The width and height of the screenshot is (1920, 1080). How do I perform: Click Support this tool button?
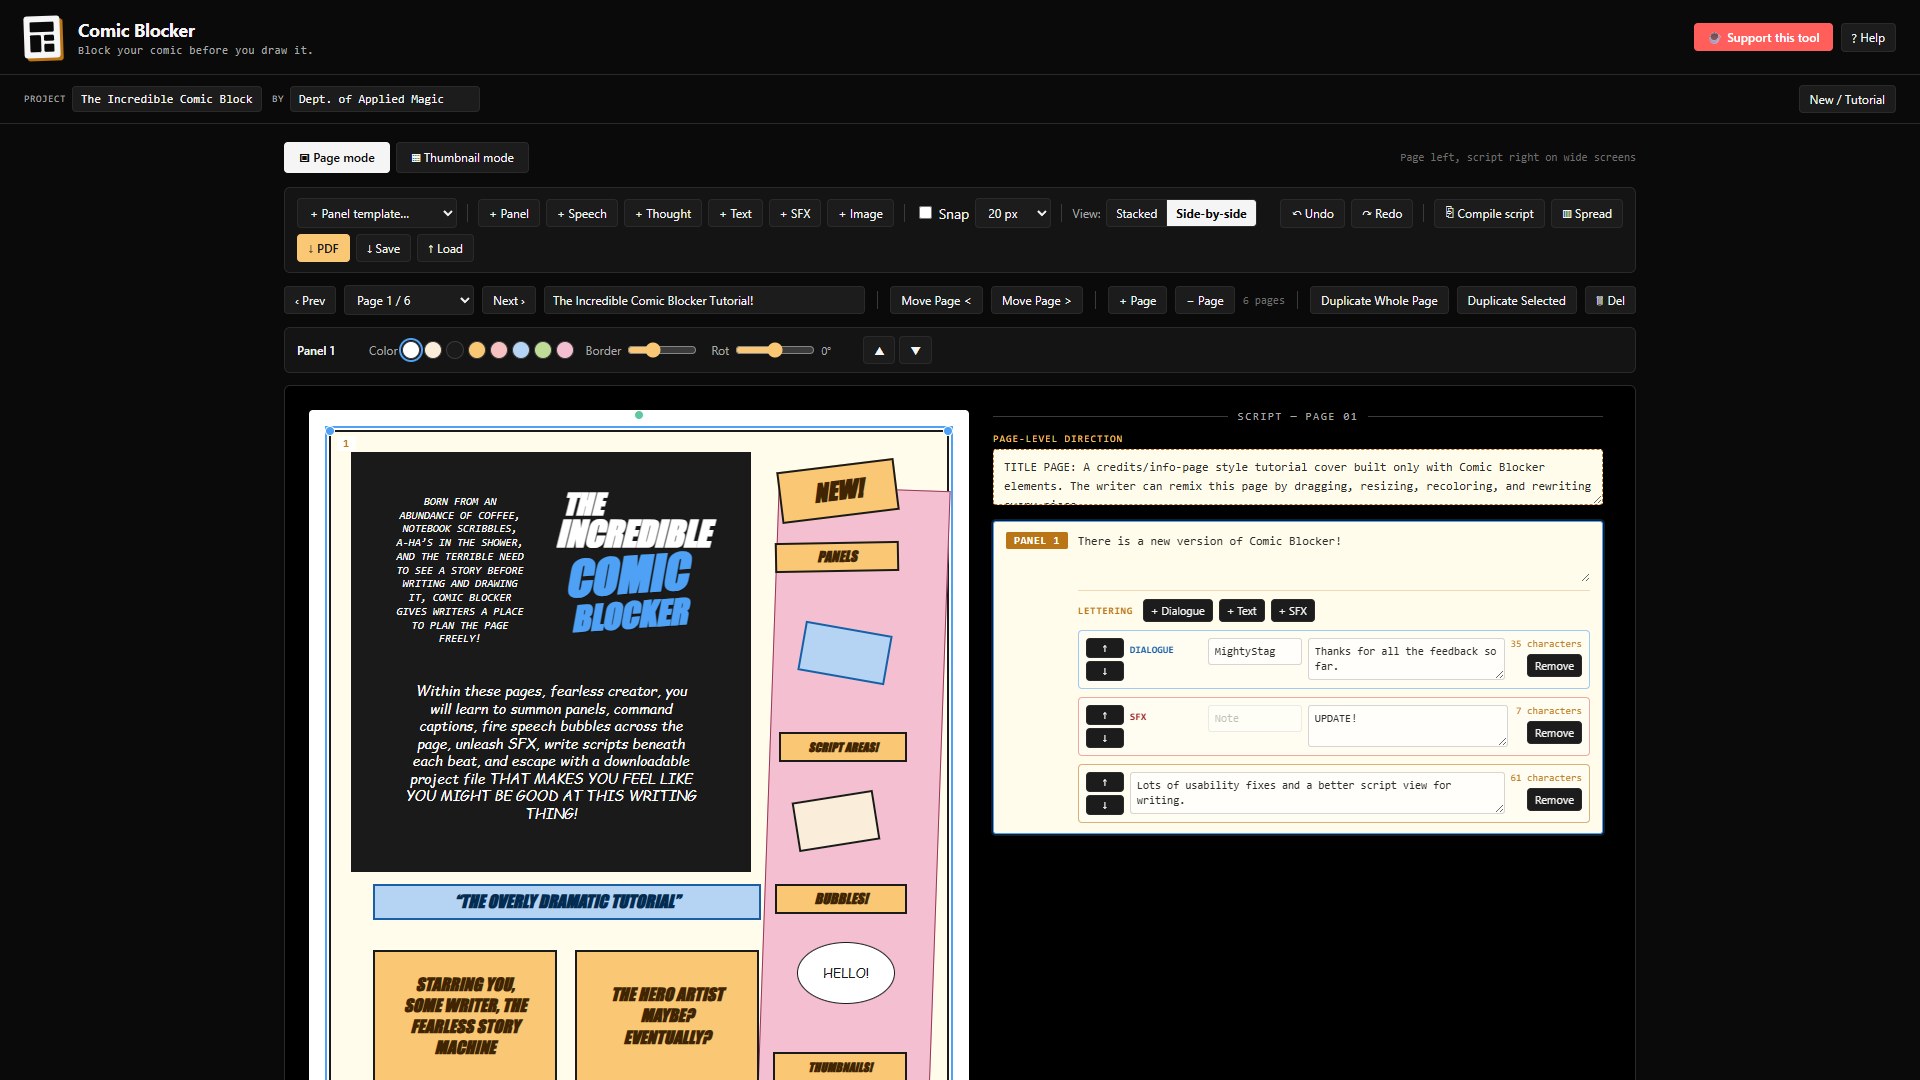[x=1763, y=38]
